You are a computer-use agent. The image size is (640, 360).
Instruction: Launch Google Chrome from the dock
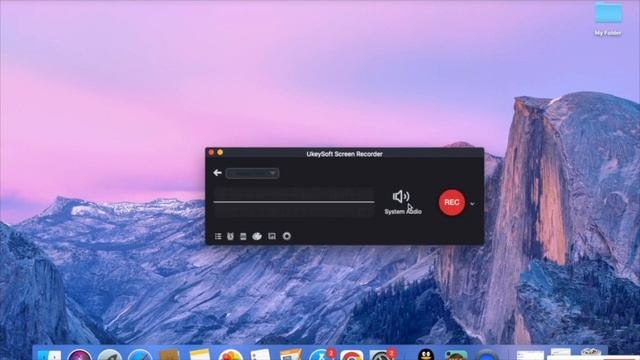(x=351, y=355)
